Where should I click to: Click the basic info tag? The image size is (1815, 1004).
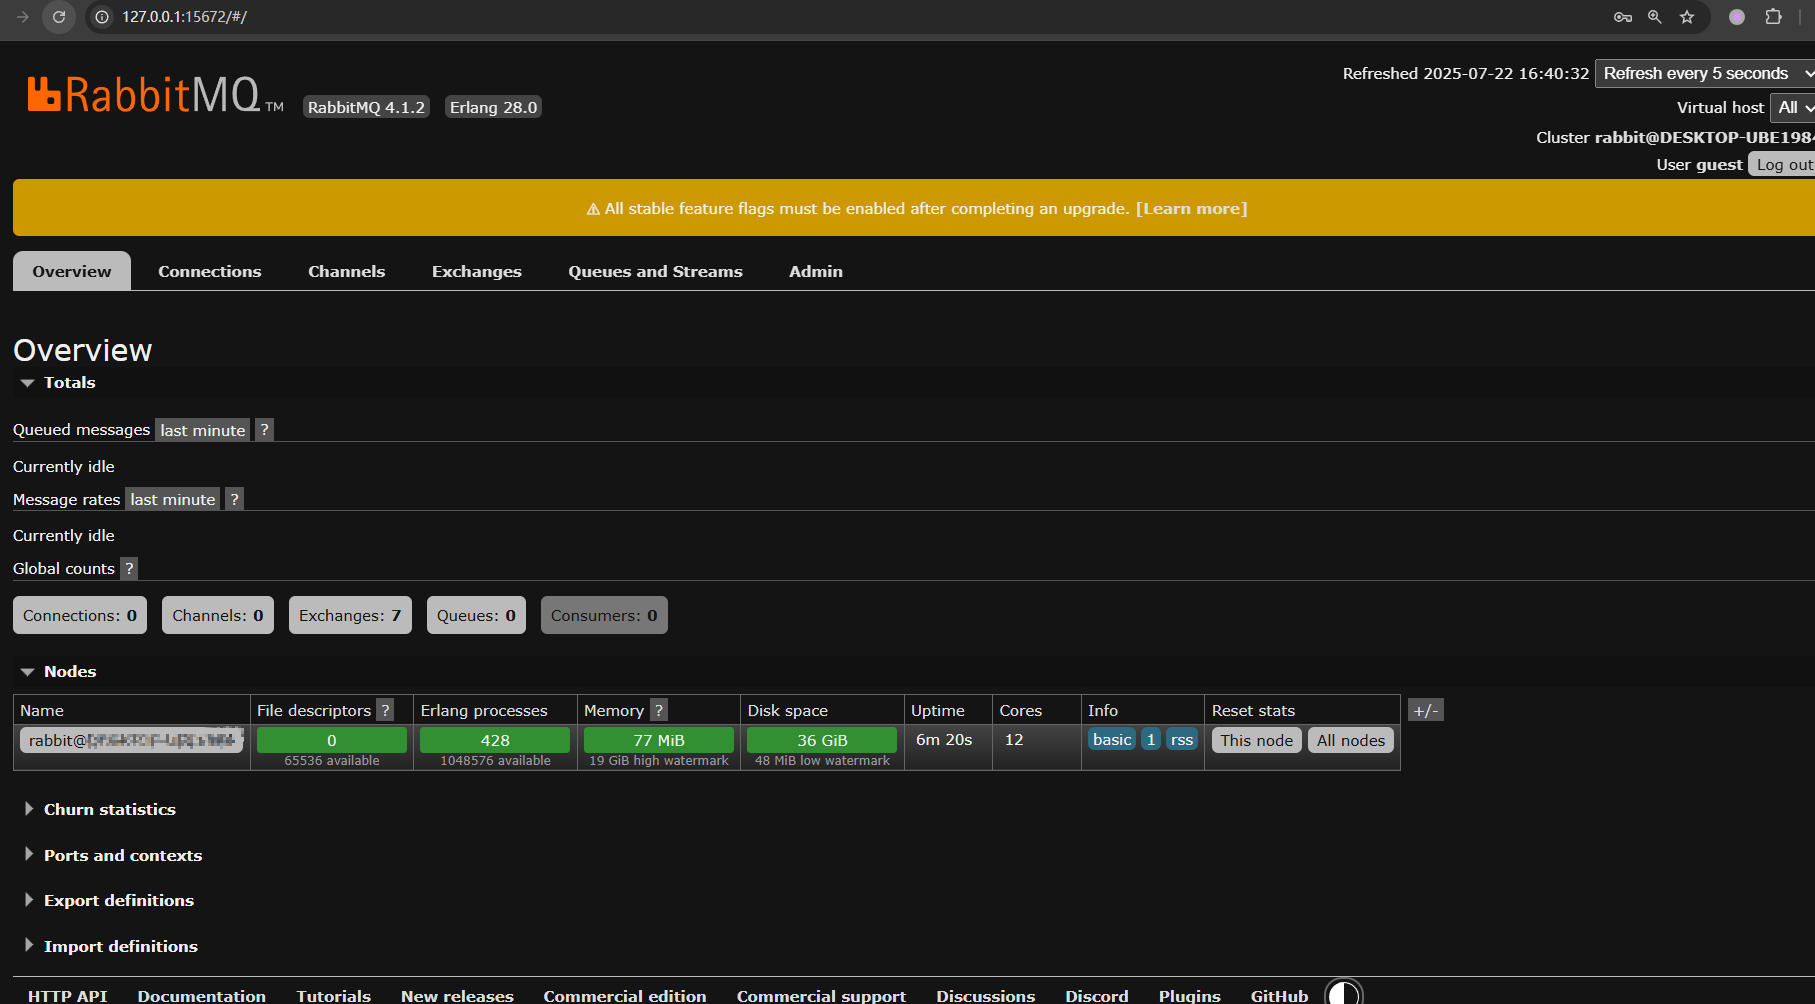pyautogui.click(x=1112, y=739)
